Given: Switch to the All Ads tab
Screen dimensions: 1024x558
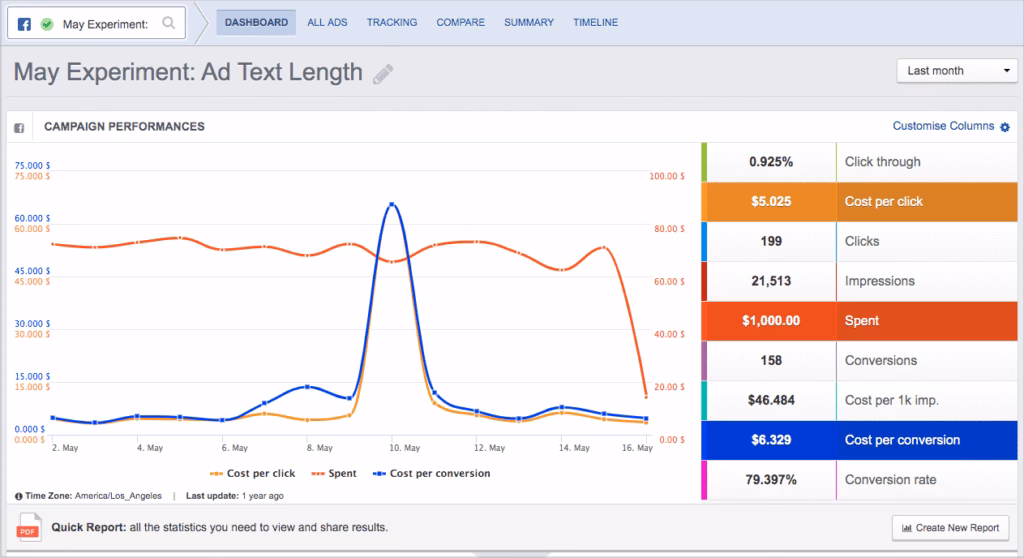Looking at the screenshot, I should coord(327,22).
